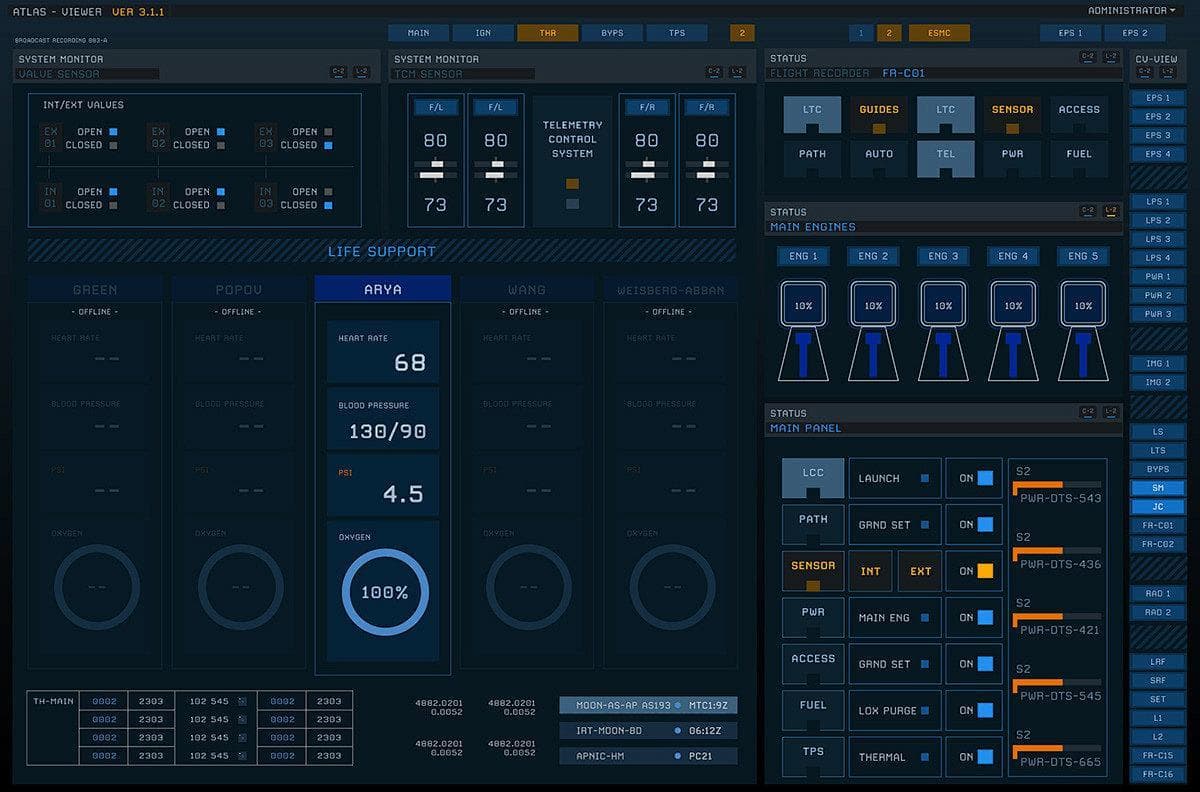Select the WEISBERG-ABBAN crew tab

pos(669,289)
